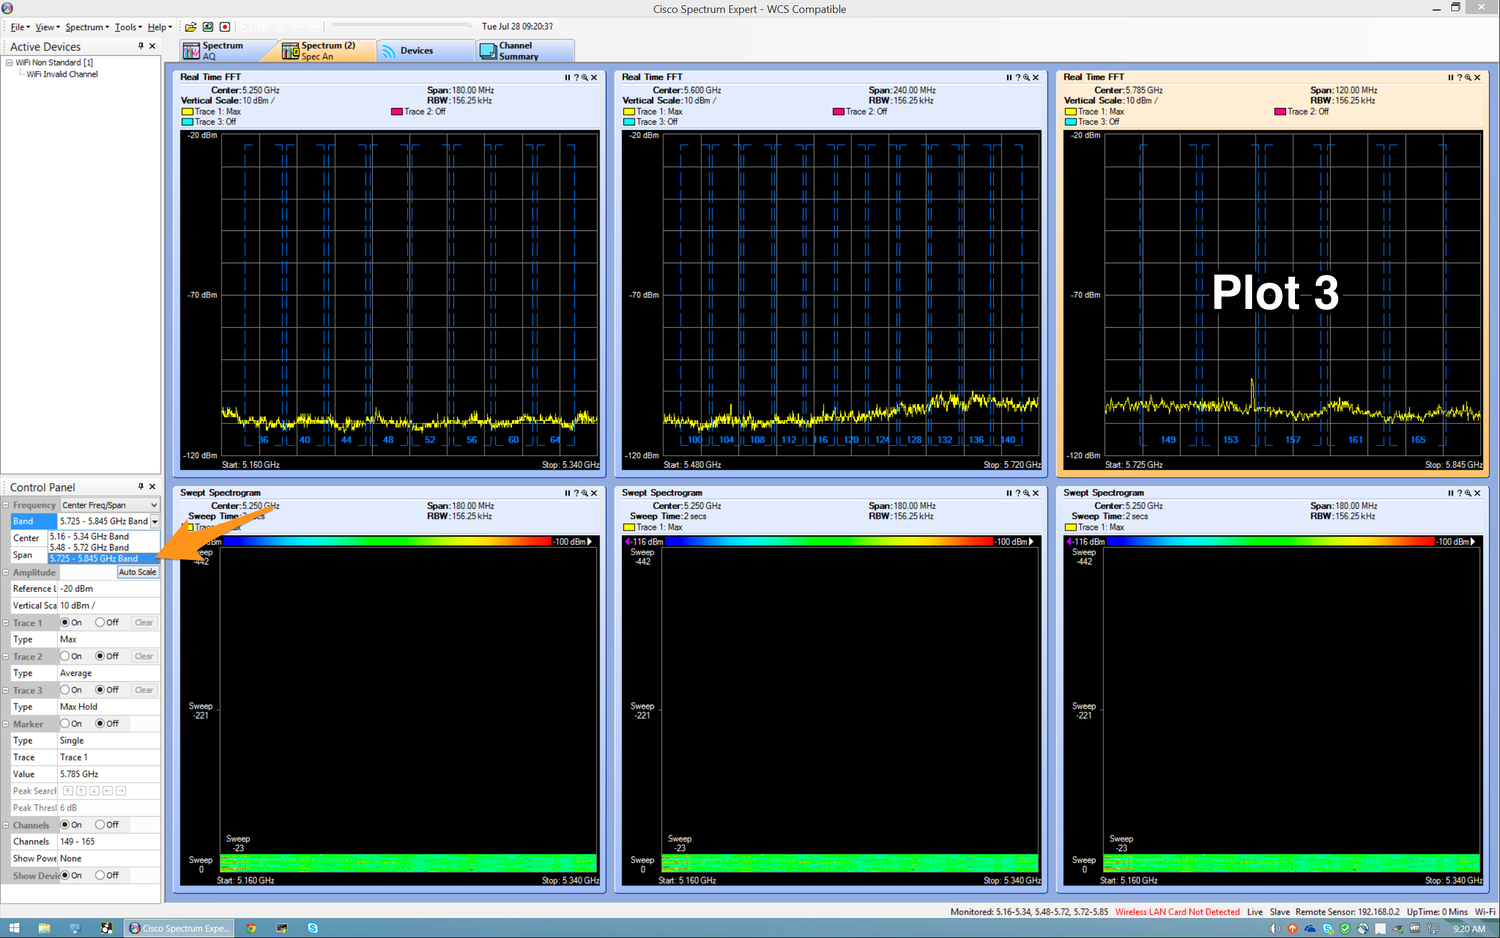Open the View menu
The width and height of the screenshot is (1500, 938).
(48, 27)
